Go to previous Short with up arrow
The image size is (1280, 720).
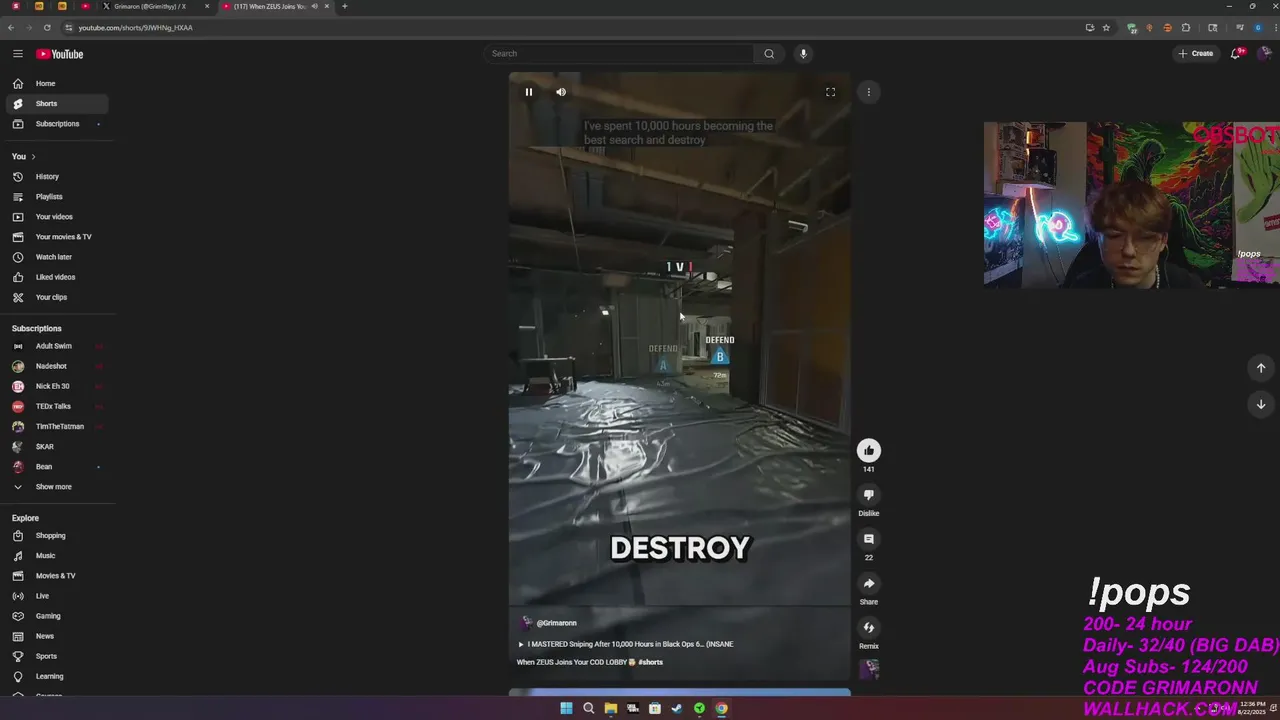tap(1260, 368)
